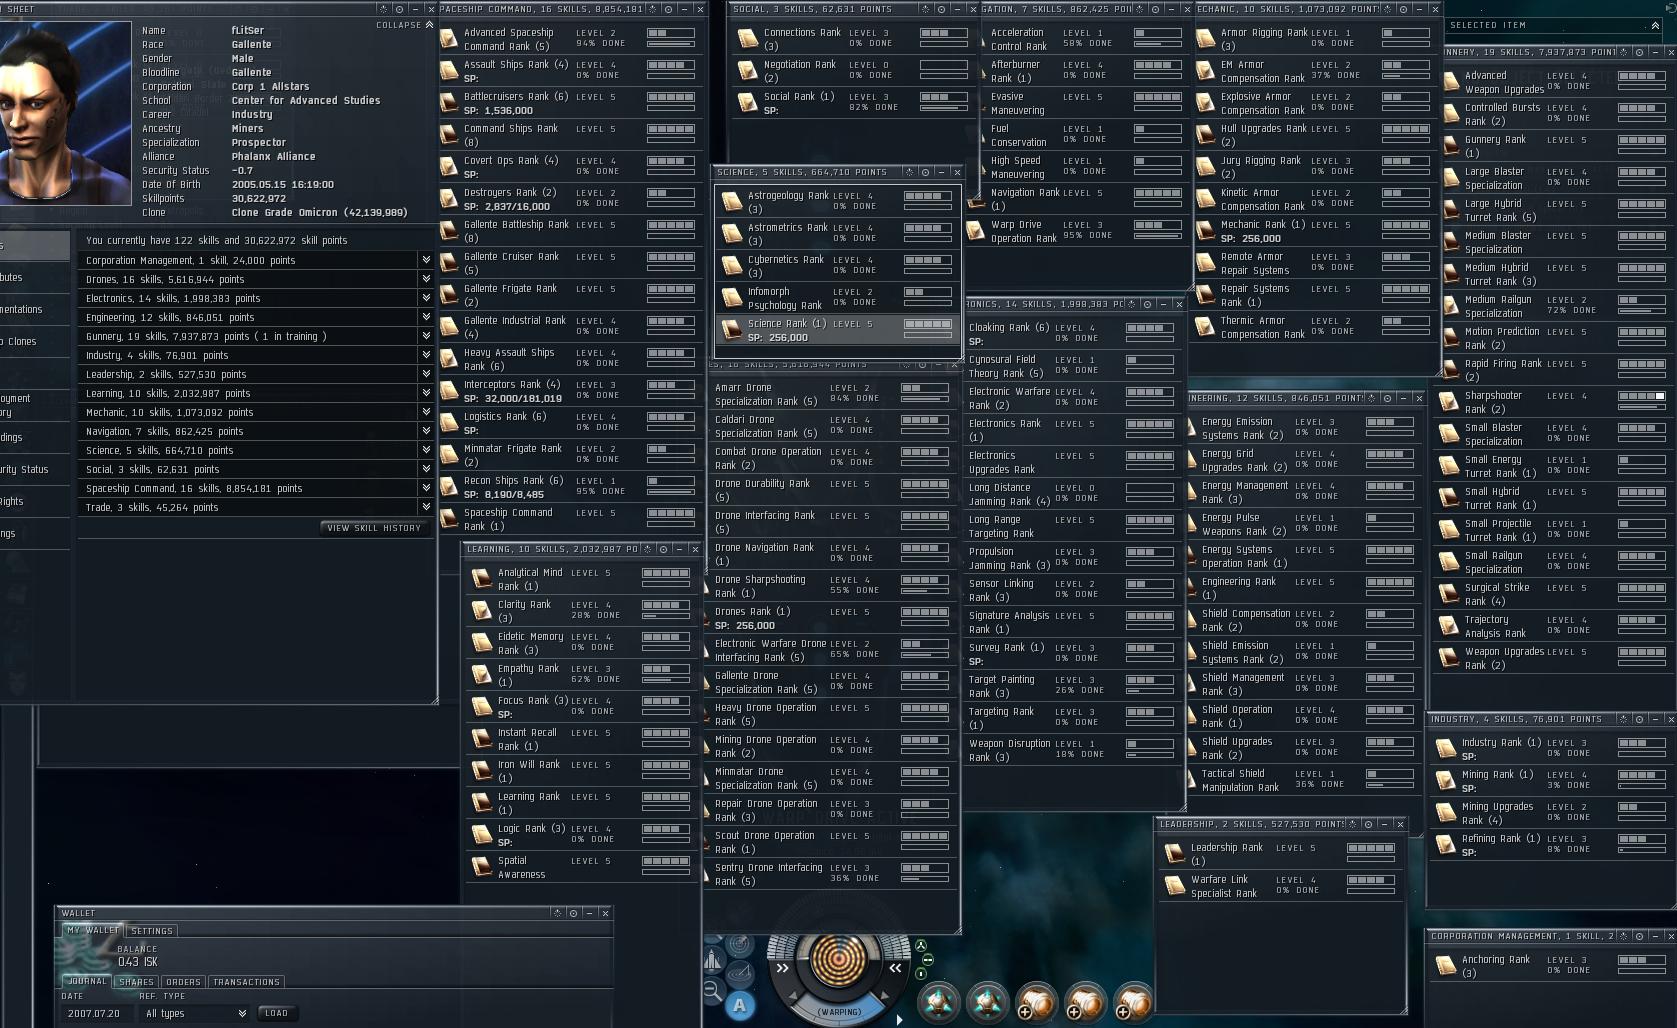Click the wallet journal date field

(x=96, y=1013)
